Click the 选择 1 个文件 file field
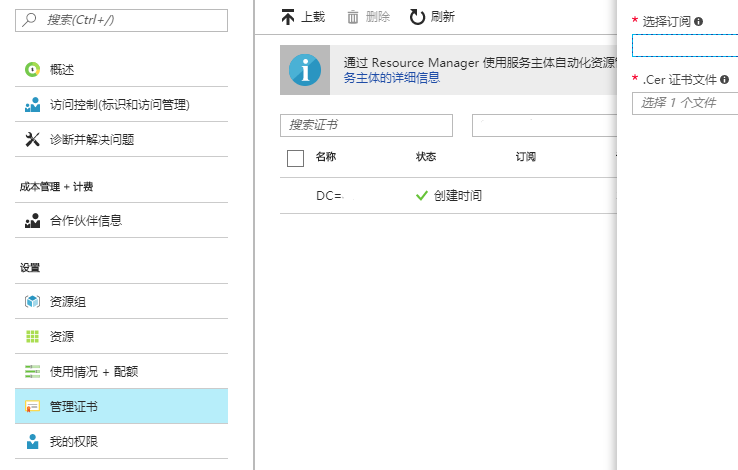 click(685, 104)
